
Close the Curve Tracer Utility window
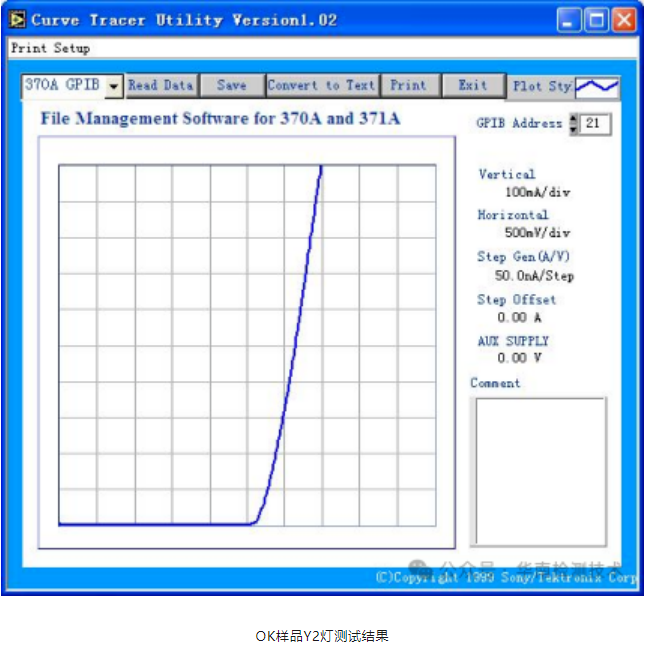point(623,20)
